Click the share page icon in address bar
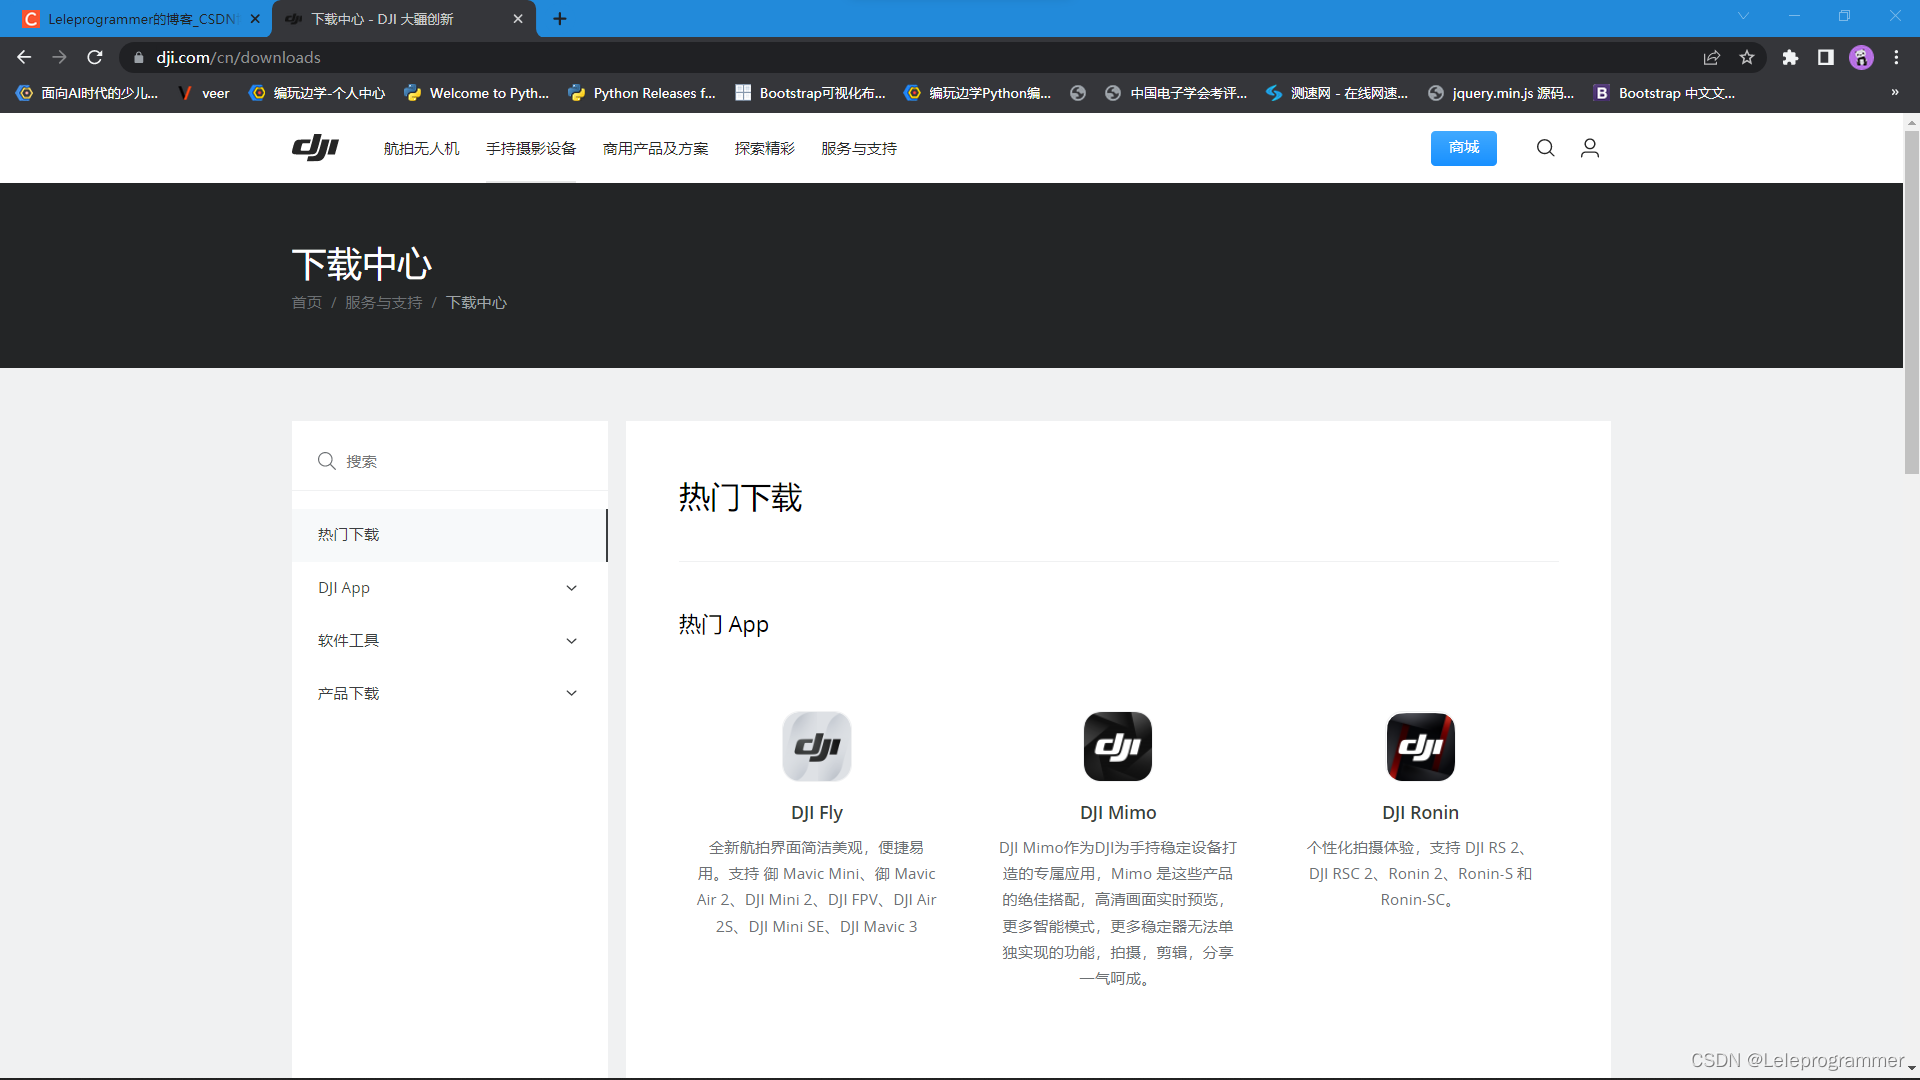This screenshot has width=1920, height=1080. click(x=1711, y=58)
